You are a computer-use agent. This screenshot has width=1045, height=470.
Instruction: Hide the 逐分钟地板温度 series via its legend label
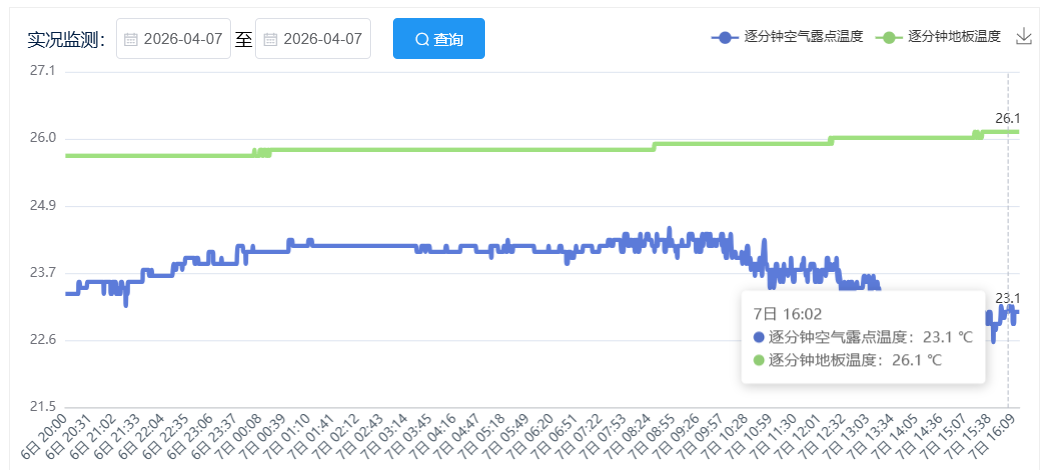pyautogui.click(x=954, y=37)
